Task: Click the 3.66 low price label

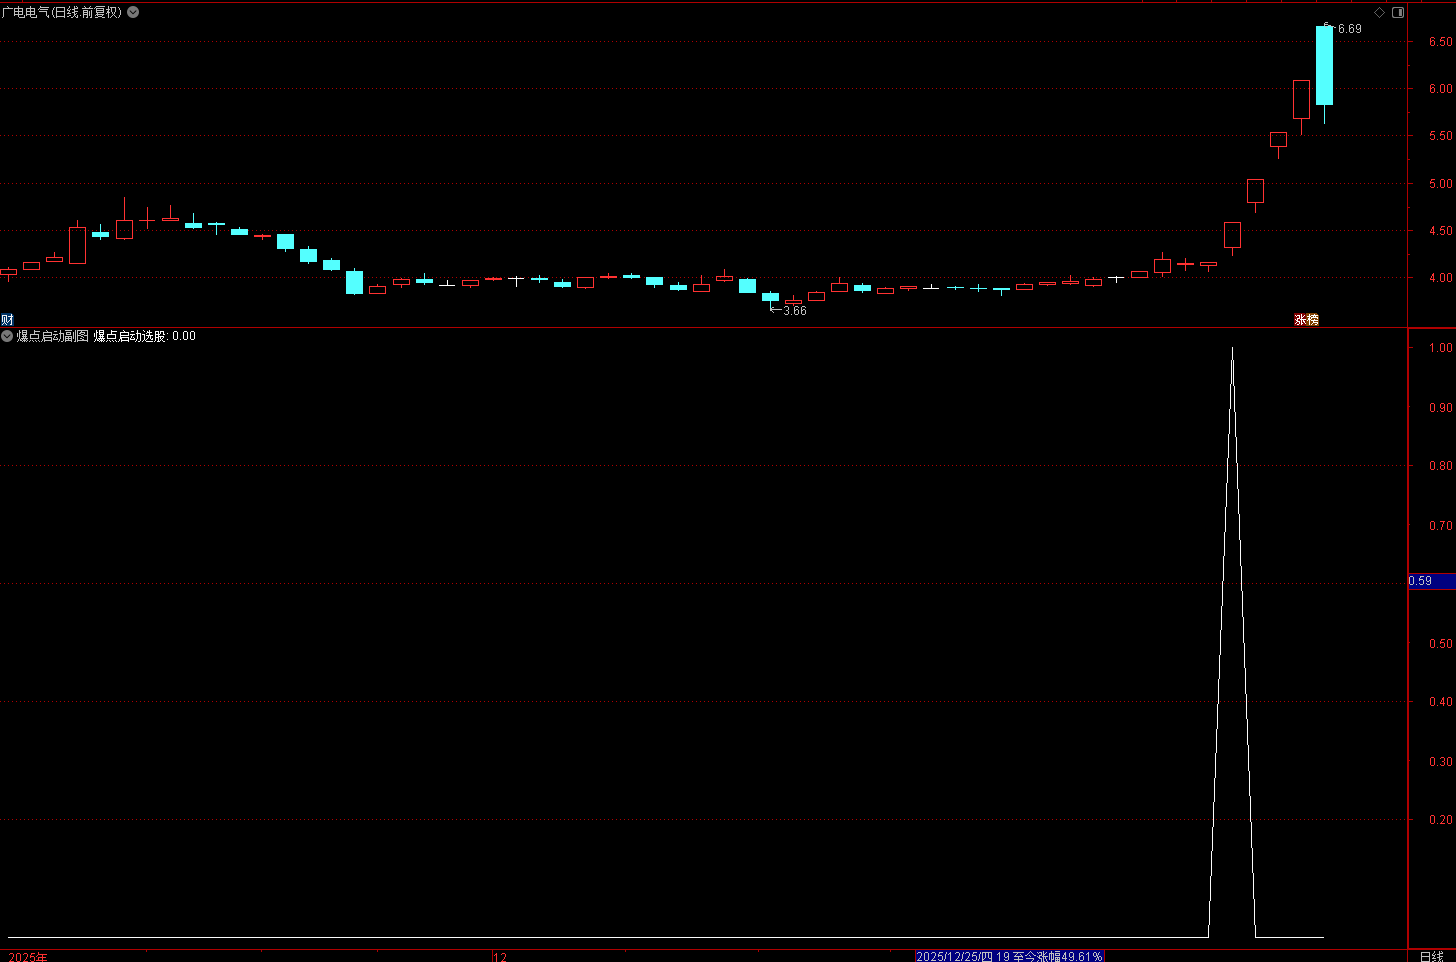Action: (795, 311)
